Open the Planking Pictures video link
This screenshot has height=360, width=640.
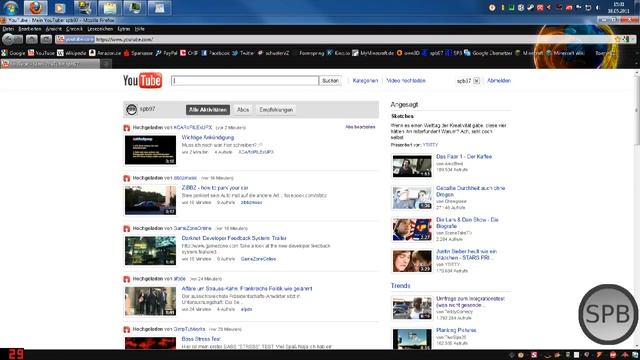click(x=456, y=330)
